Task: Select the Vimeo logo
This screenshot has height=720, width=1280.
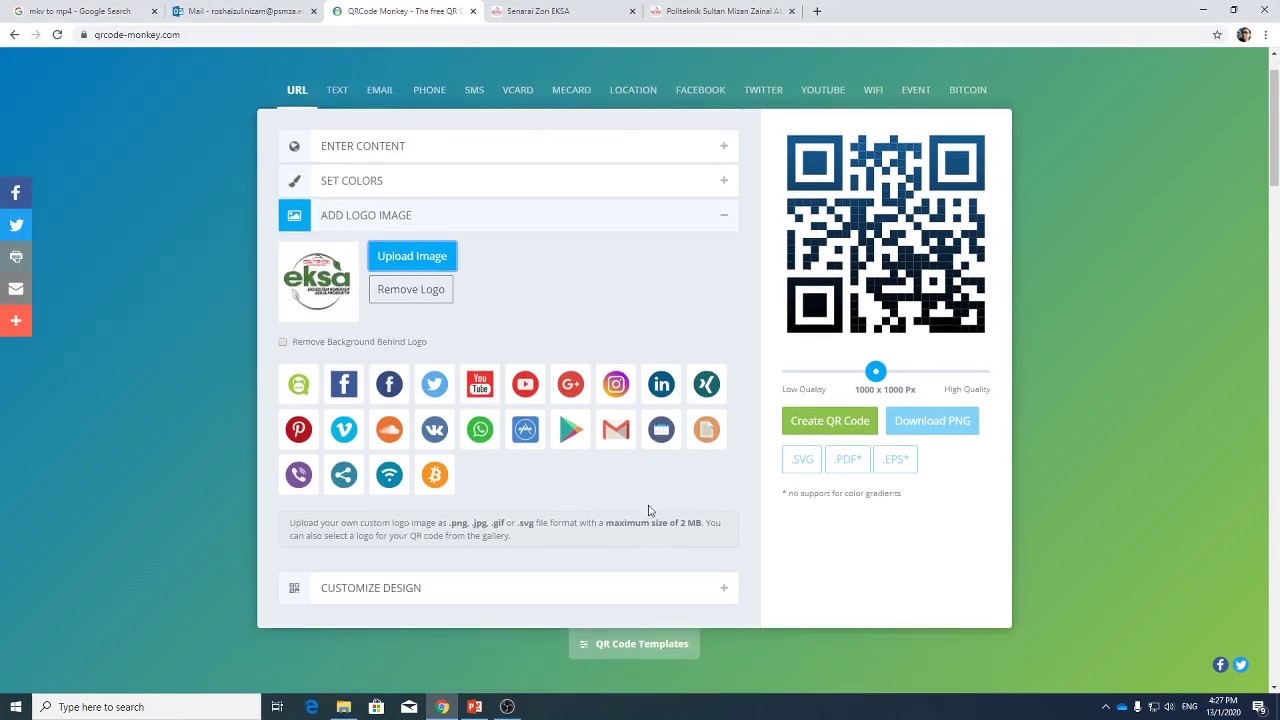Action: (344, 429)
